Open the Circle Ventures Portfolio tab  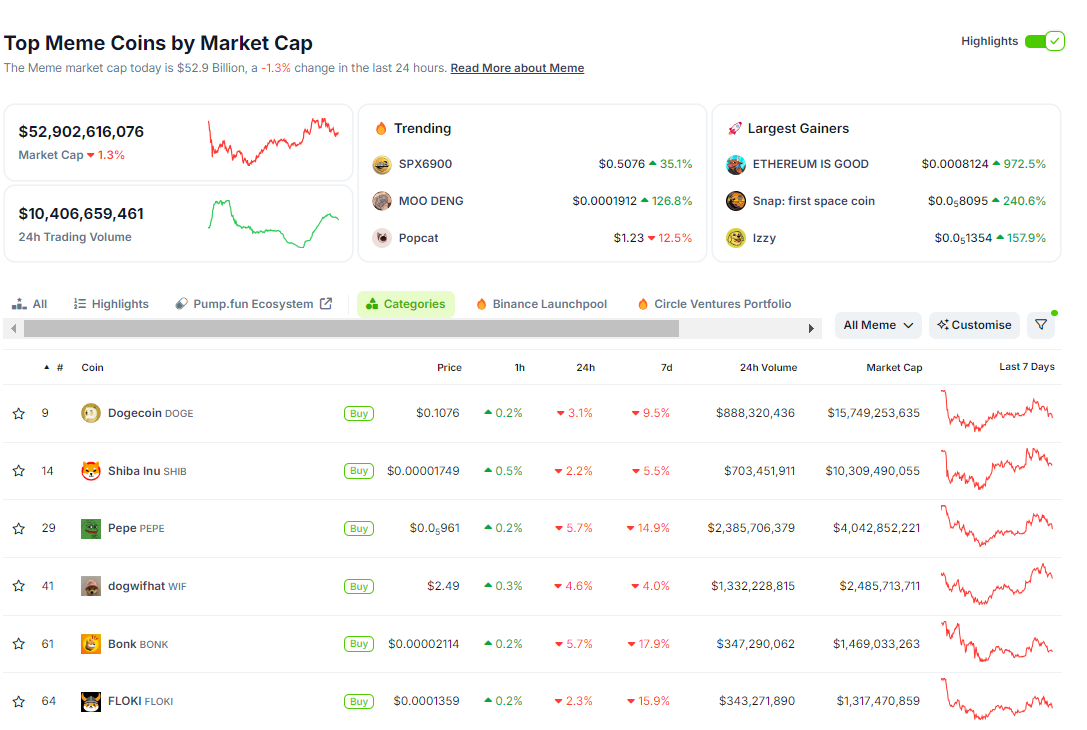coord(714,304)
